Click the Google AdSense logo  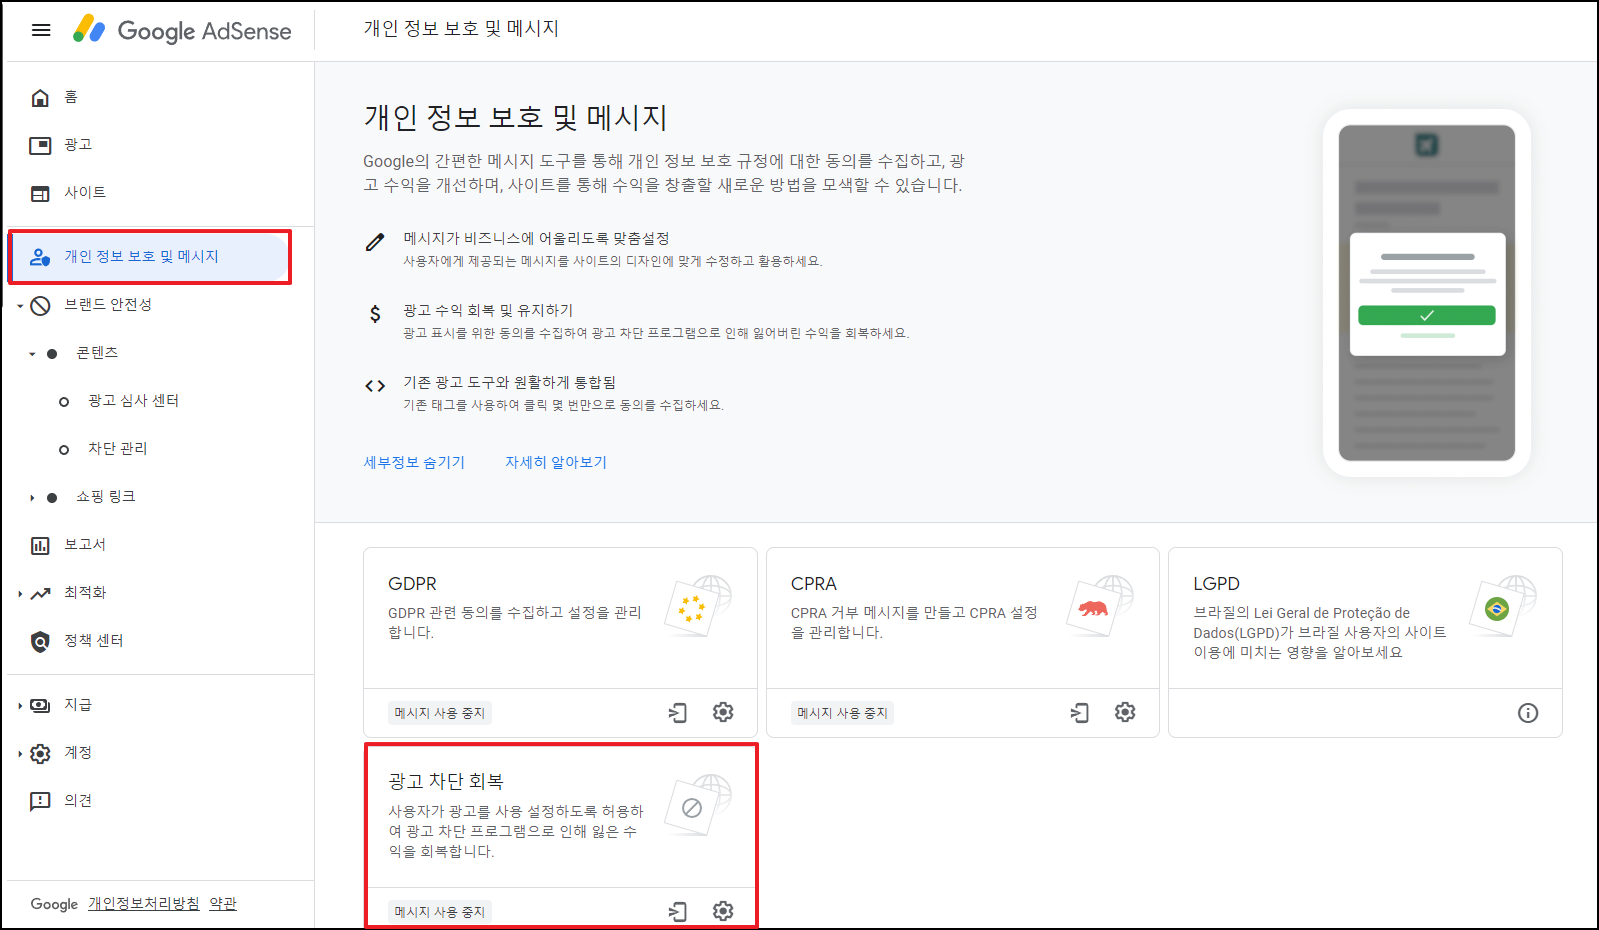182,30
